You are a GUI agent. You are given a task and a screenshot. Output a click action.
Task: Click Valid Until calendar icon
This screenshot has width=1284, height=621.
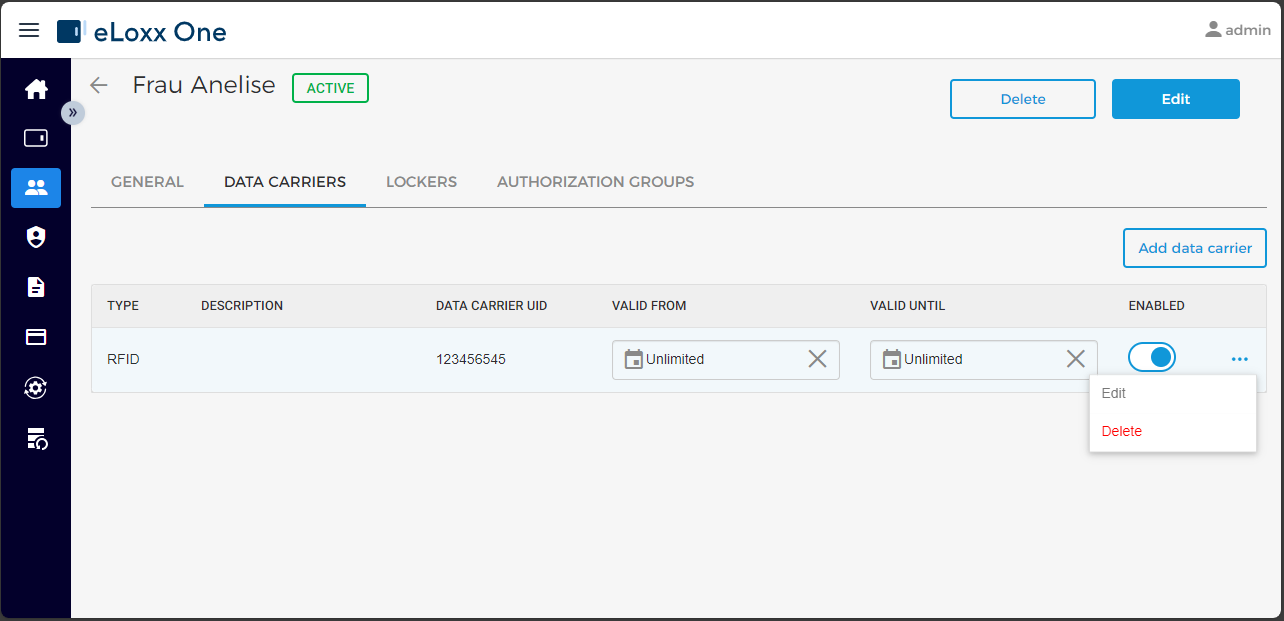[892, 359]
